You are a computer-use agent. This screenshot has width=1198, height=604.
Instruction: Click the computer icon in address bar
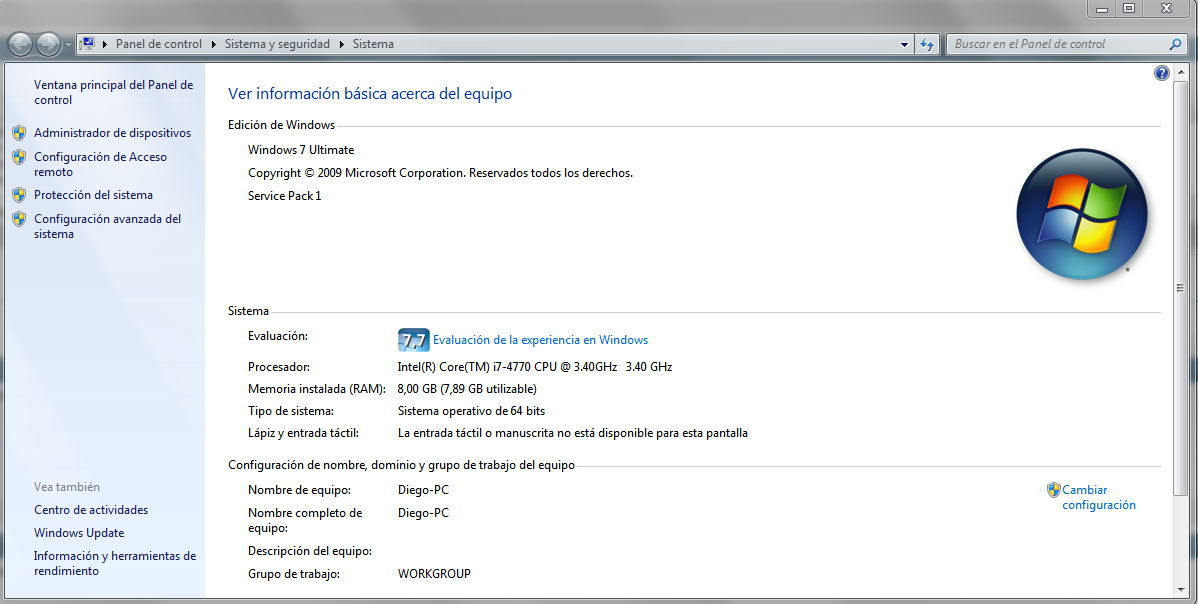point(87,44)
